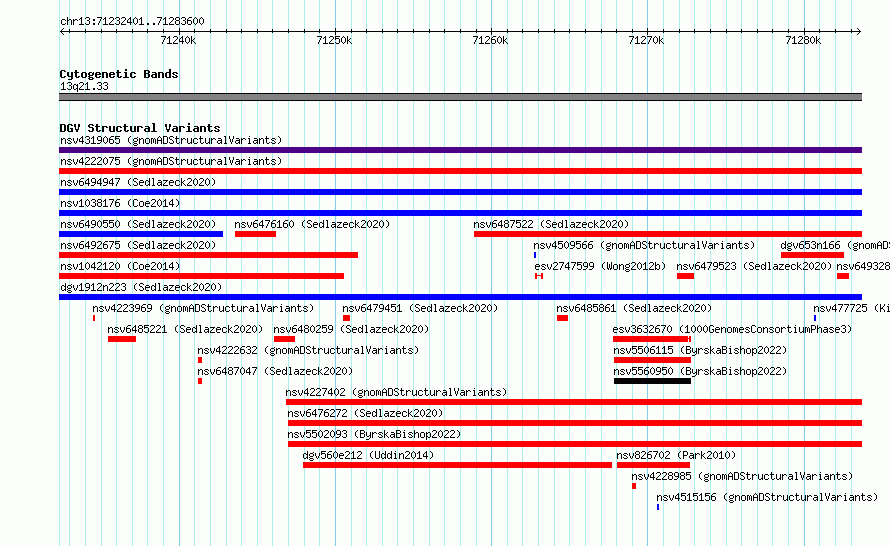Open nsv5560950 (ByrskaBishop2022) label
This screenshot has width=890, height=546.
click(x=700, y=371)
